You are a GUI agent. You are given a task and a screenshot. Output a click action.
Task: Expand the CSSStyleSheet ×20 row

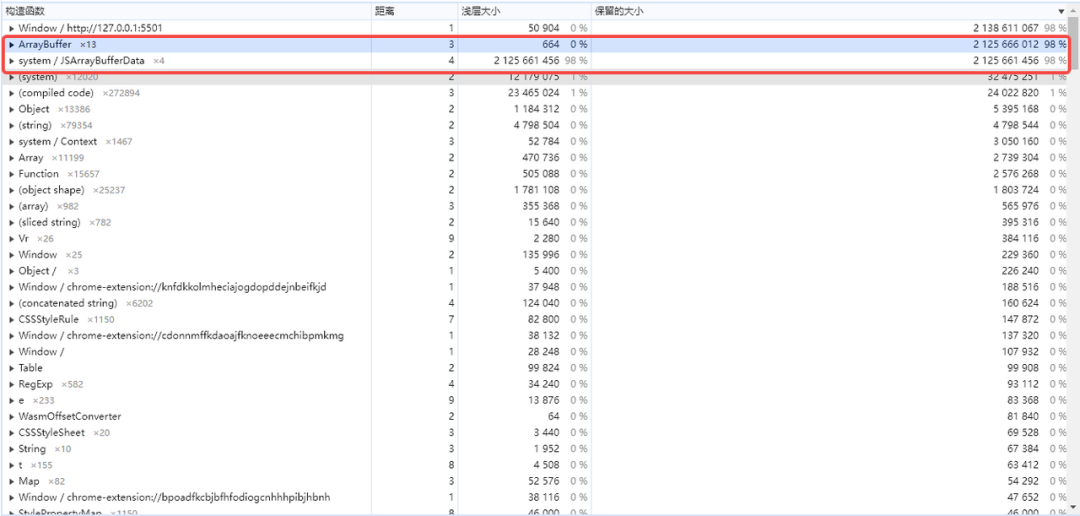12,433
